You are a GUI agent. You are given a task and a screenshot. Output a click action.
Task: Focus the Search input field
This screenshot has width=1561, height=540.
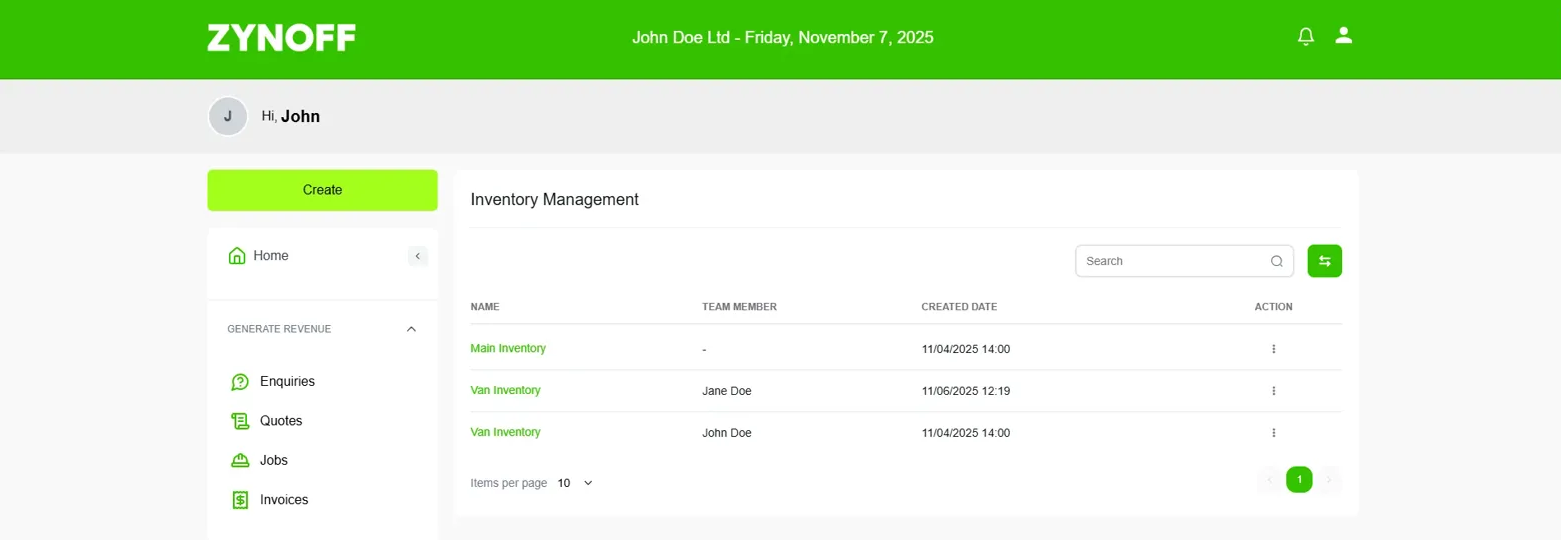click(1176, 261)
